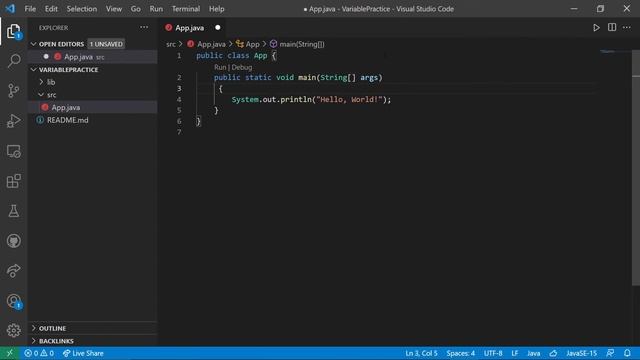Open the Run and Debug view
Viewport: 640px width, 360px height.
(13, 121)
